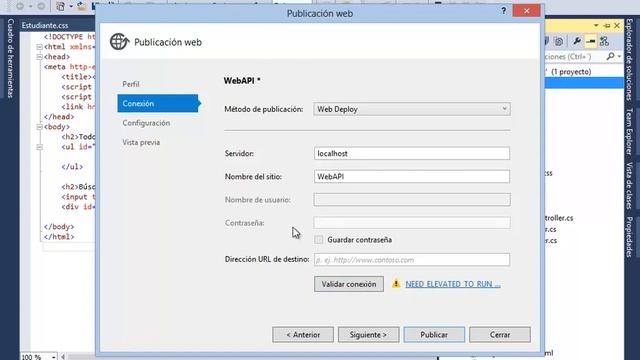Open the Propiedades side tab
640x360 pixels.
point(629,237)
